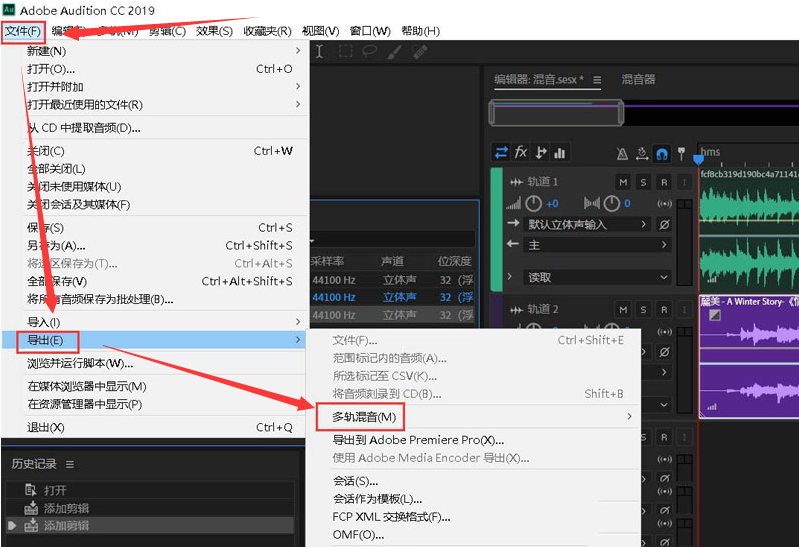This screenshot has height=547, width=799.
Task: Open the 主 output dropdown on 轨道 1
Action: (x=597, y=245)
